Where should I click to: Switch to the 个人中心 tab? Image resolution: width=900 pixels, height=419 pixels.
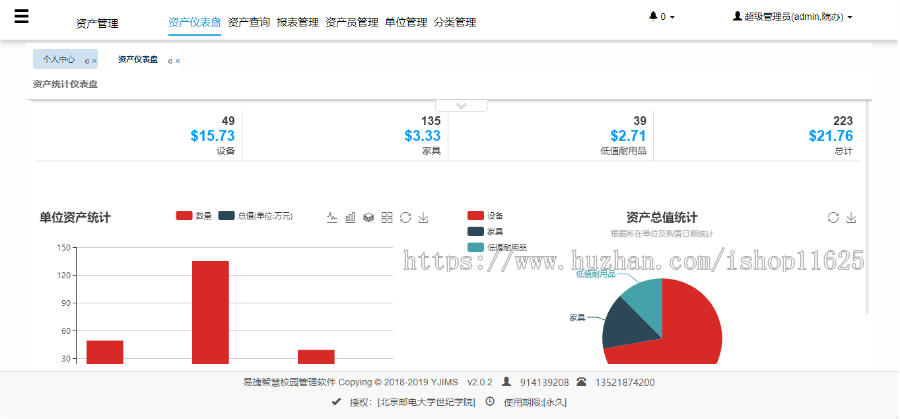coord(59,60)
